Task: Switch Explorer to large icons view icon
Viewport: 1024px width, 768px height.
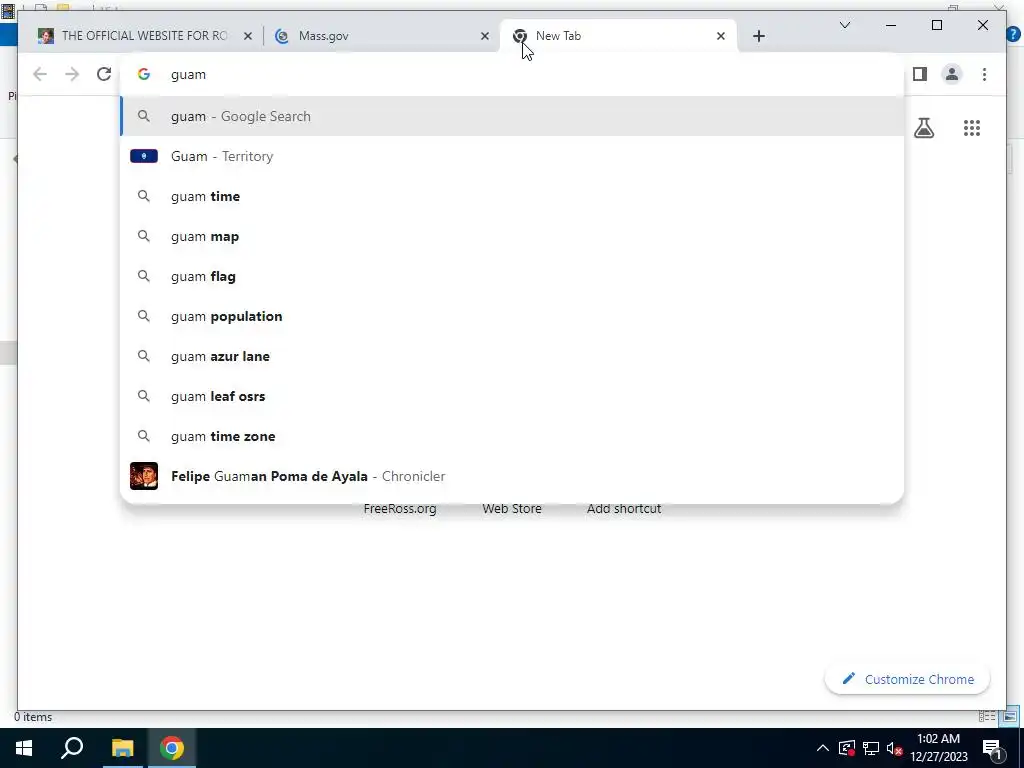Action: (1010, 716)
